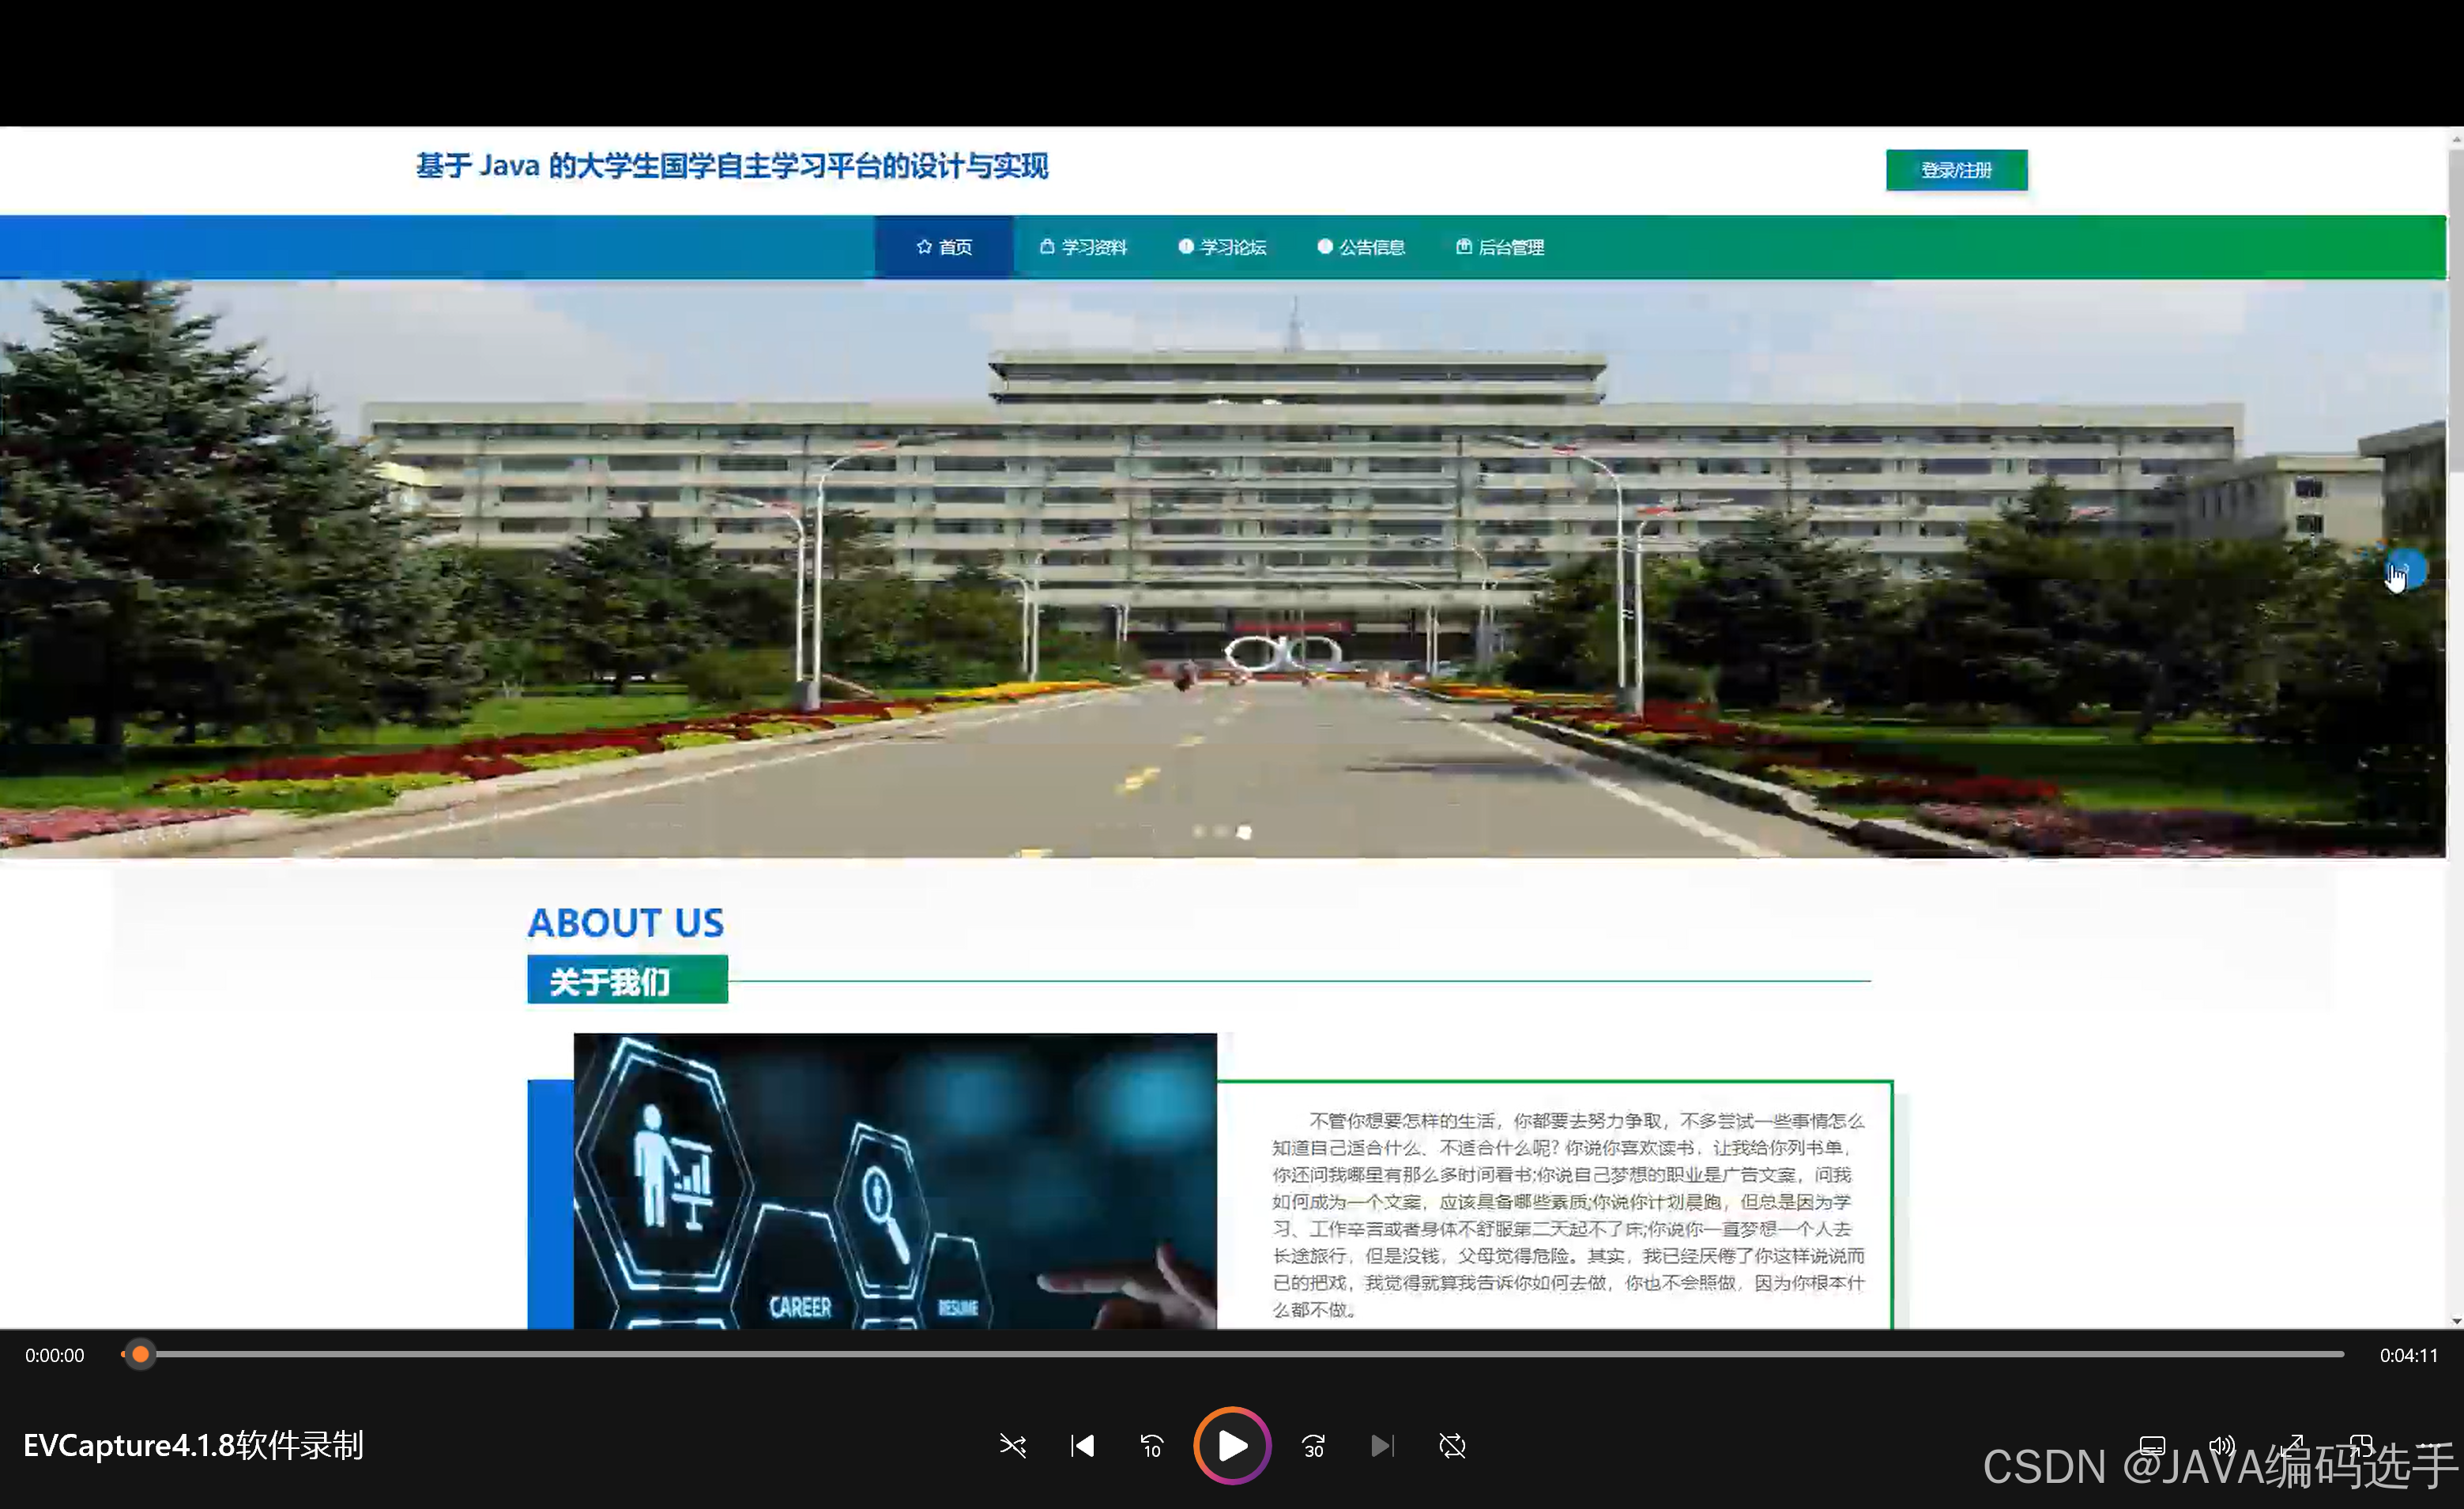Go to the next track

(x=1382, y=1446)
